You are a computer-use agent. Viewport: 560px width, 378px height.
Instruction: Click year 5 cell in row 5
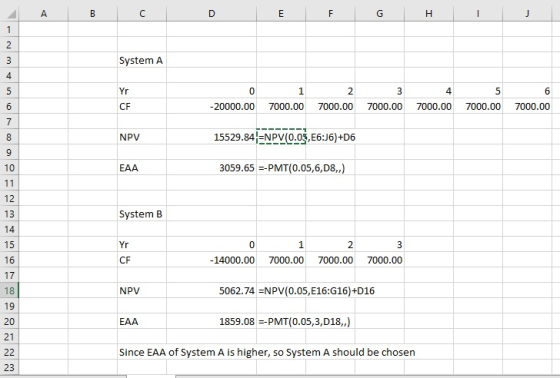478,91
